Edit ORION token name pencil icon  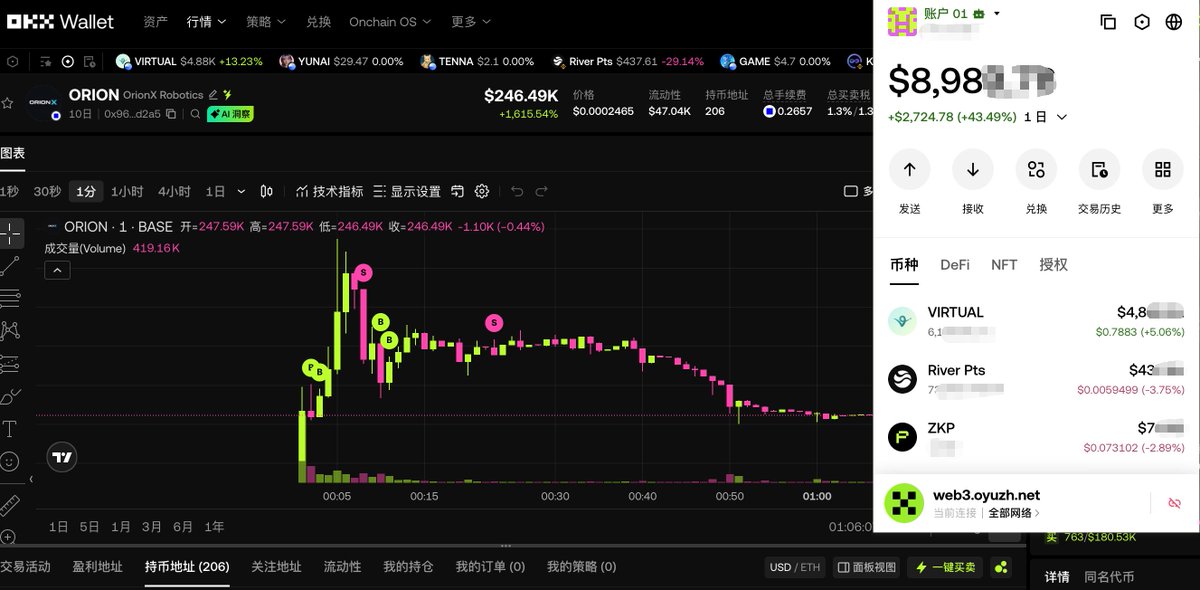[x=213, y=95]
